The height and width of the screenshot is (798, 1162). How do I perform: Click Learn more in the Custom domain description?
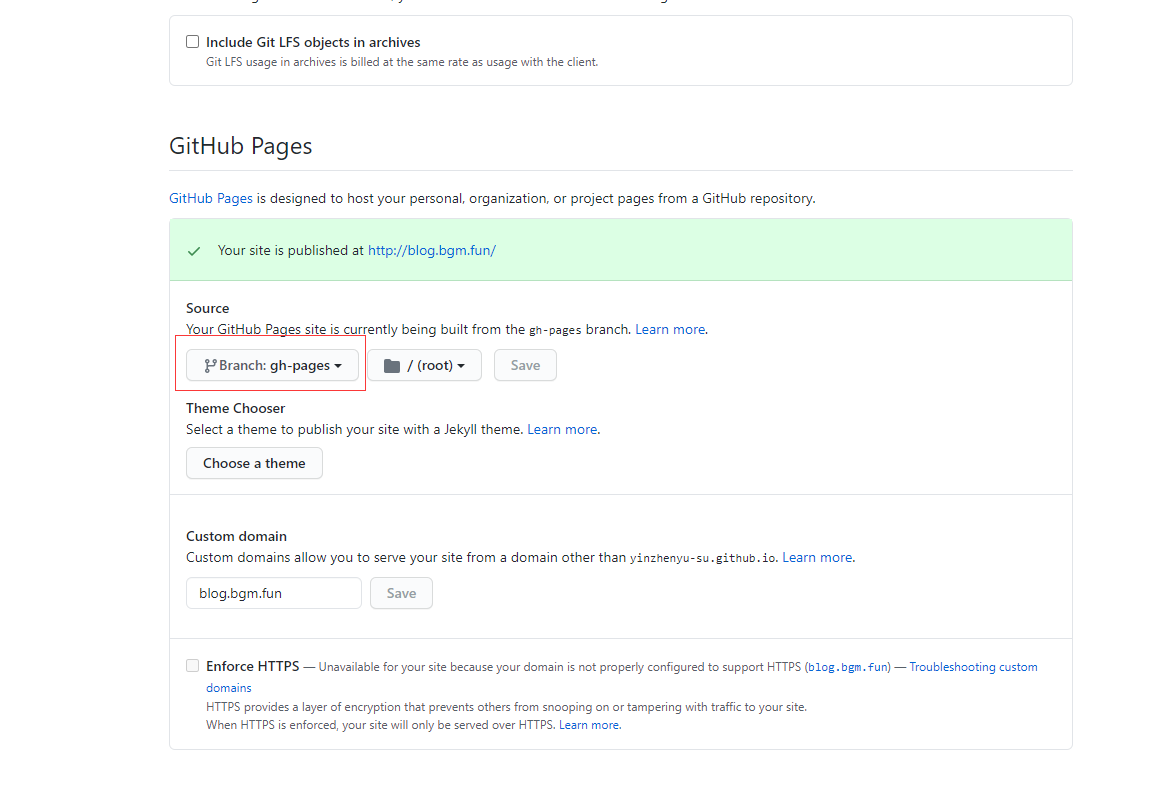tap(817, 557)
